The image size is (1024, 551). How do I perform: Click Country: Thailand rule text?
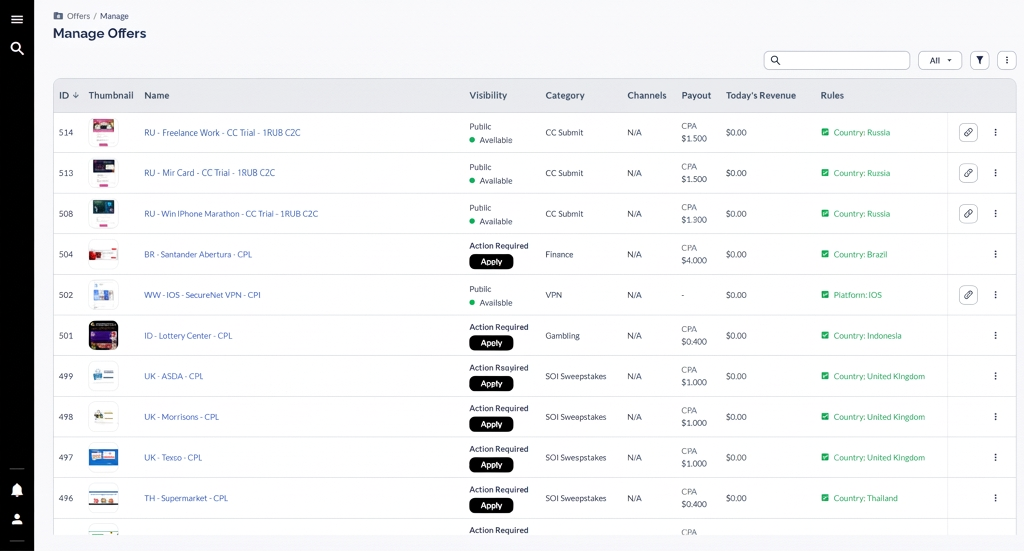(865, 498)
